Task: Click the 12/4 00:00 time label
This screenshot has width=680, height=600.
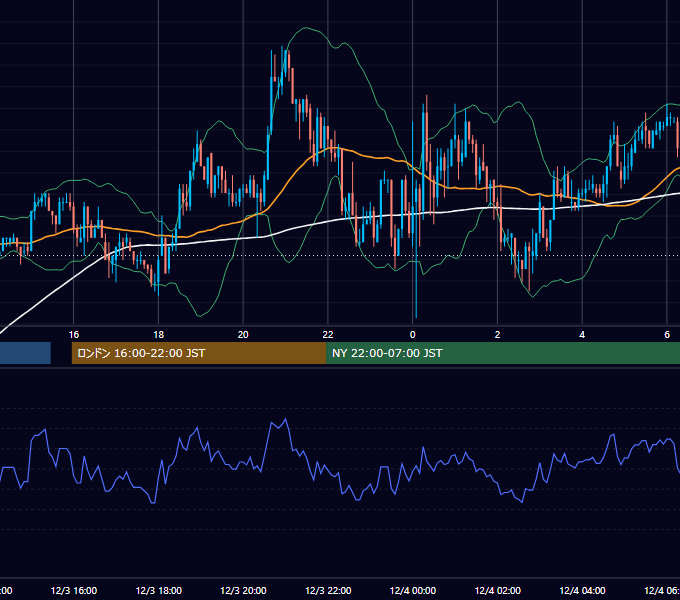Action: [x=413, y=591]
